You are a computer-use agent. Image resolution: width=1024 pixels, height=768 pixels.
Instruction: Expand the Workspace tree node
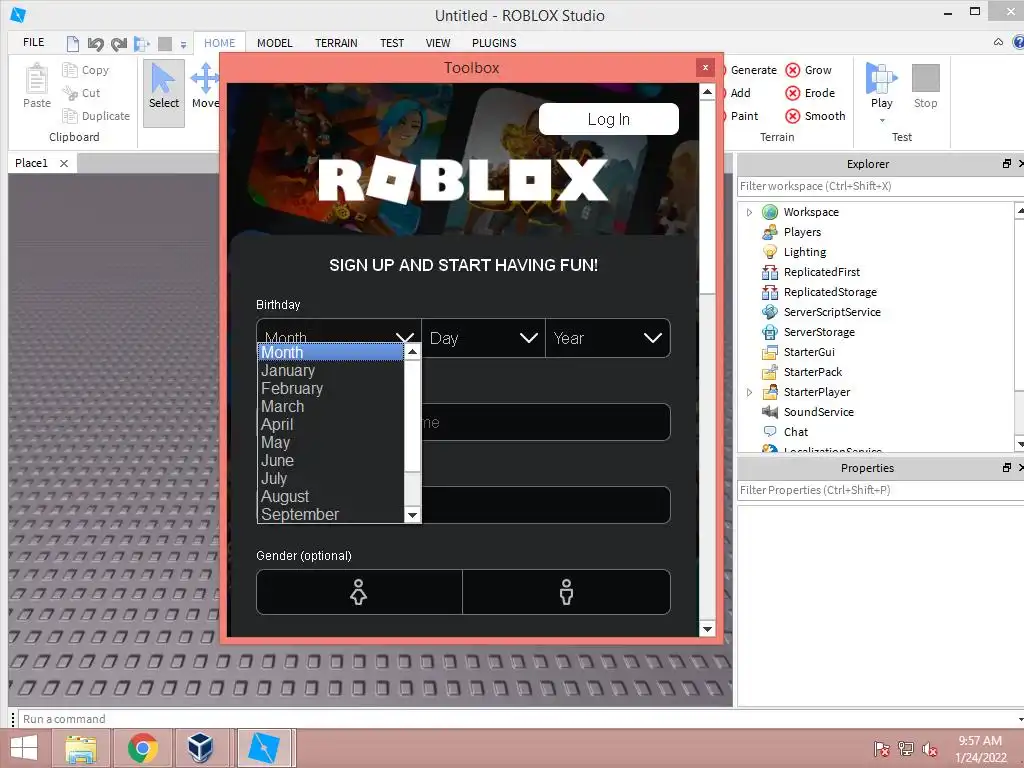pos(749,212)
